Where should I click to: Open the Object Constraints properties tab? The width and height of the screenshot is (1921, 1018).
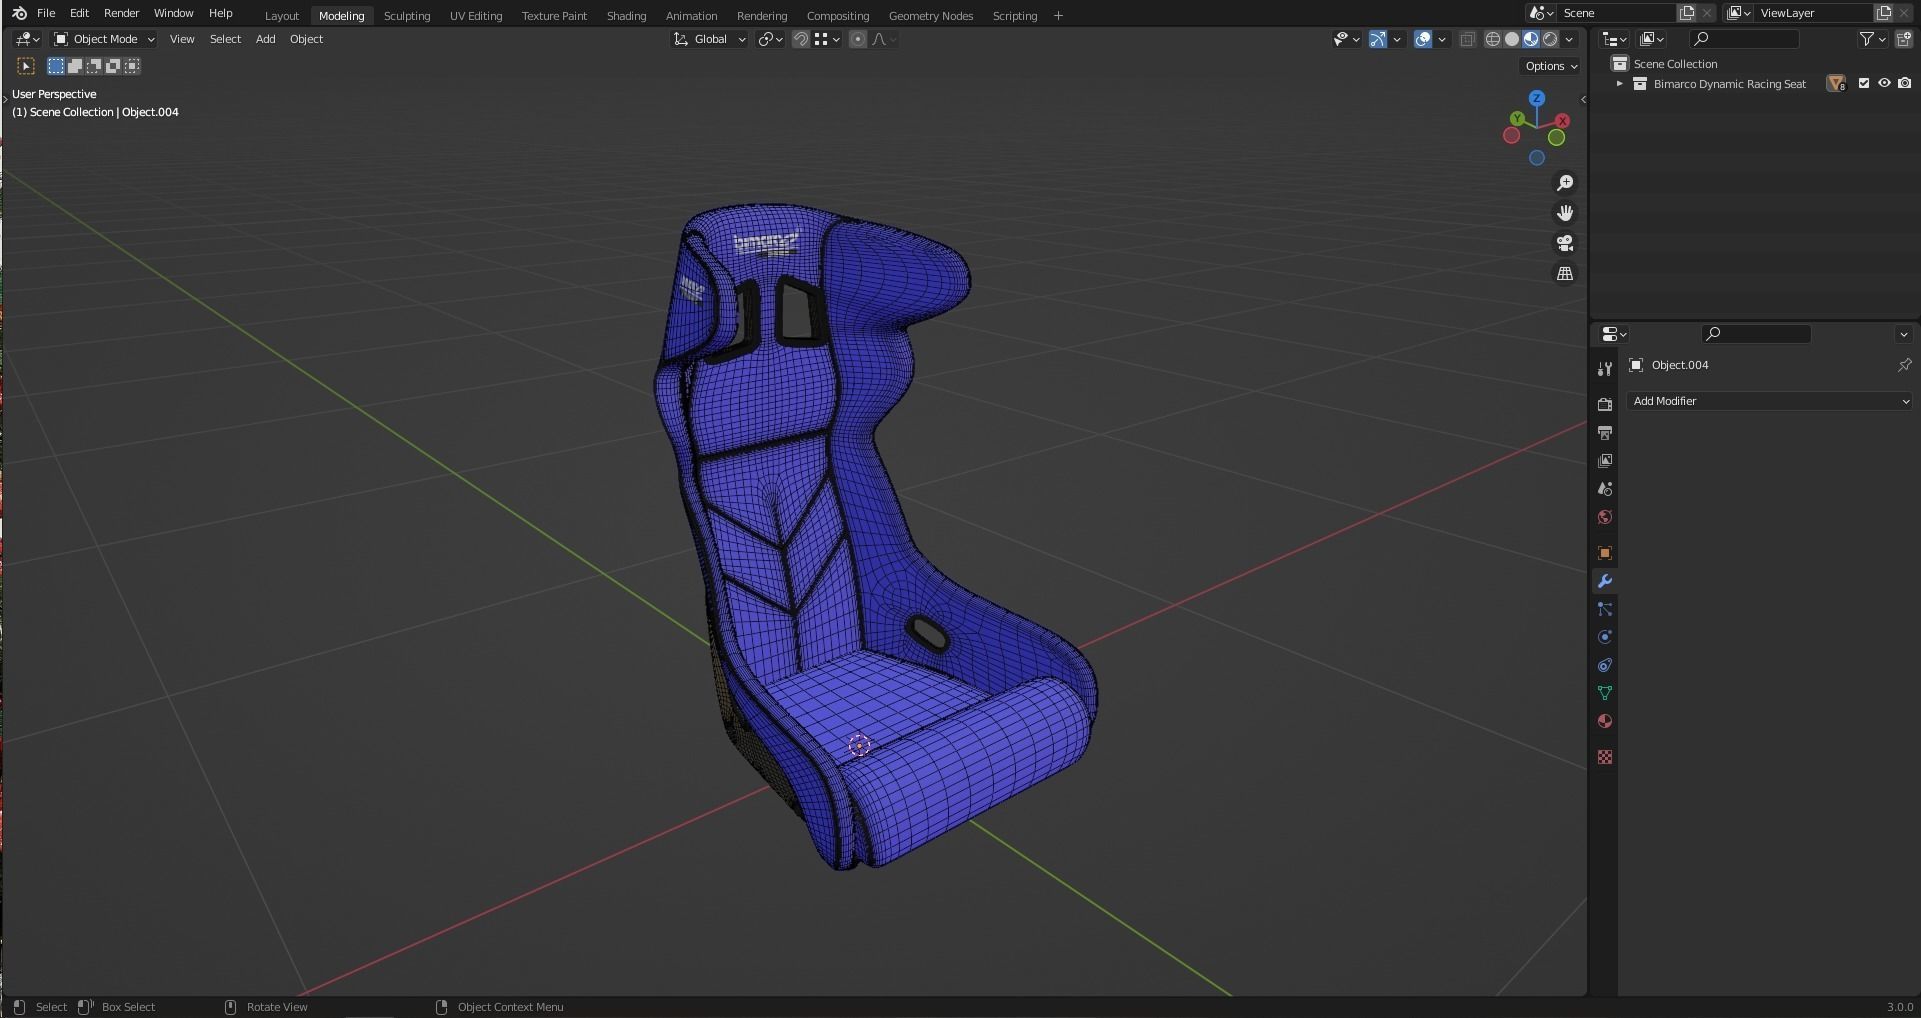coord(1605,665)
